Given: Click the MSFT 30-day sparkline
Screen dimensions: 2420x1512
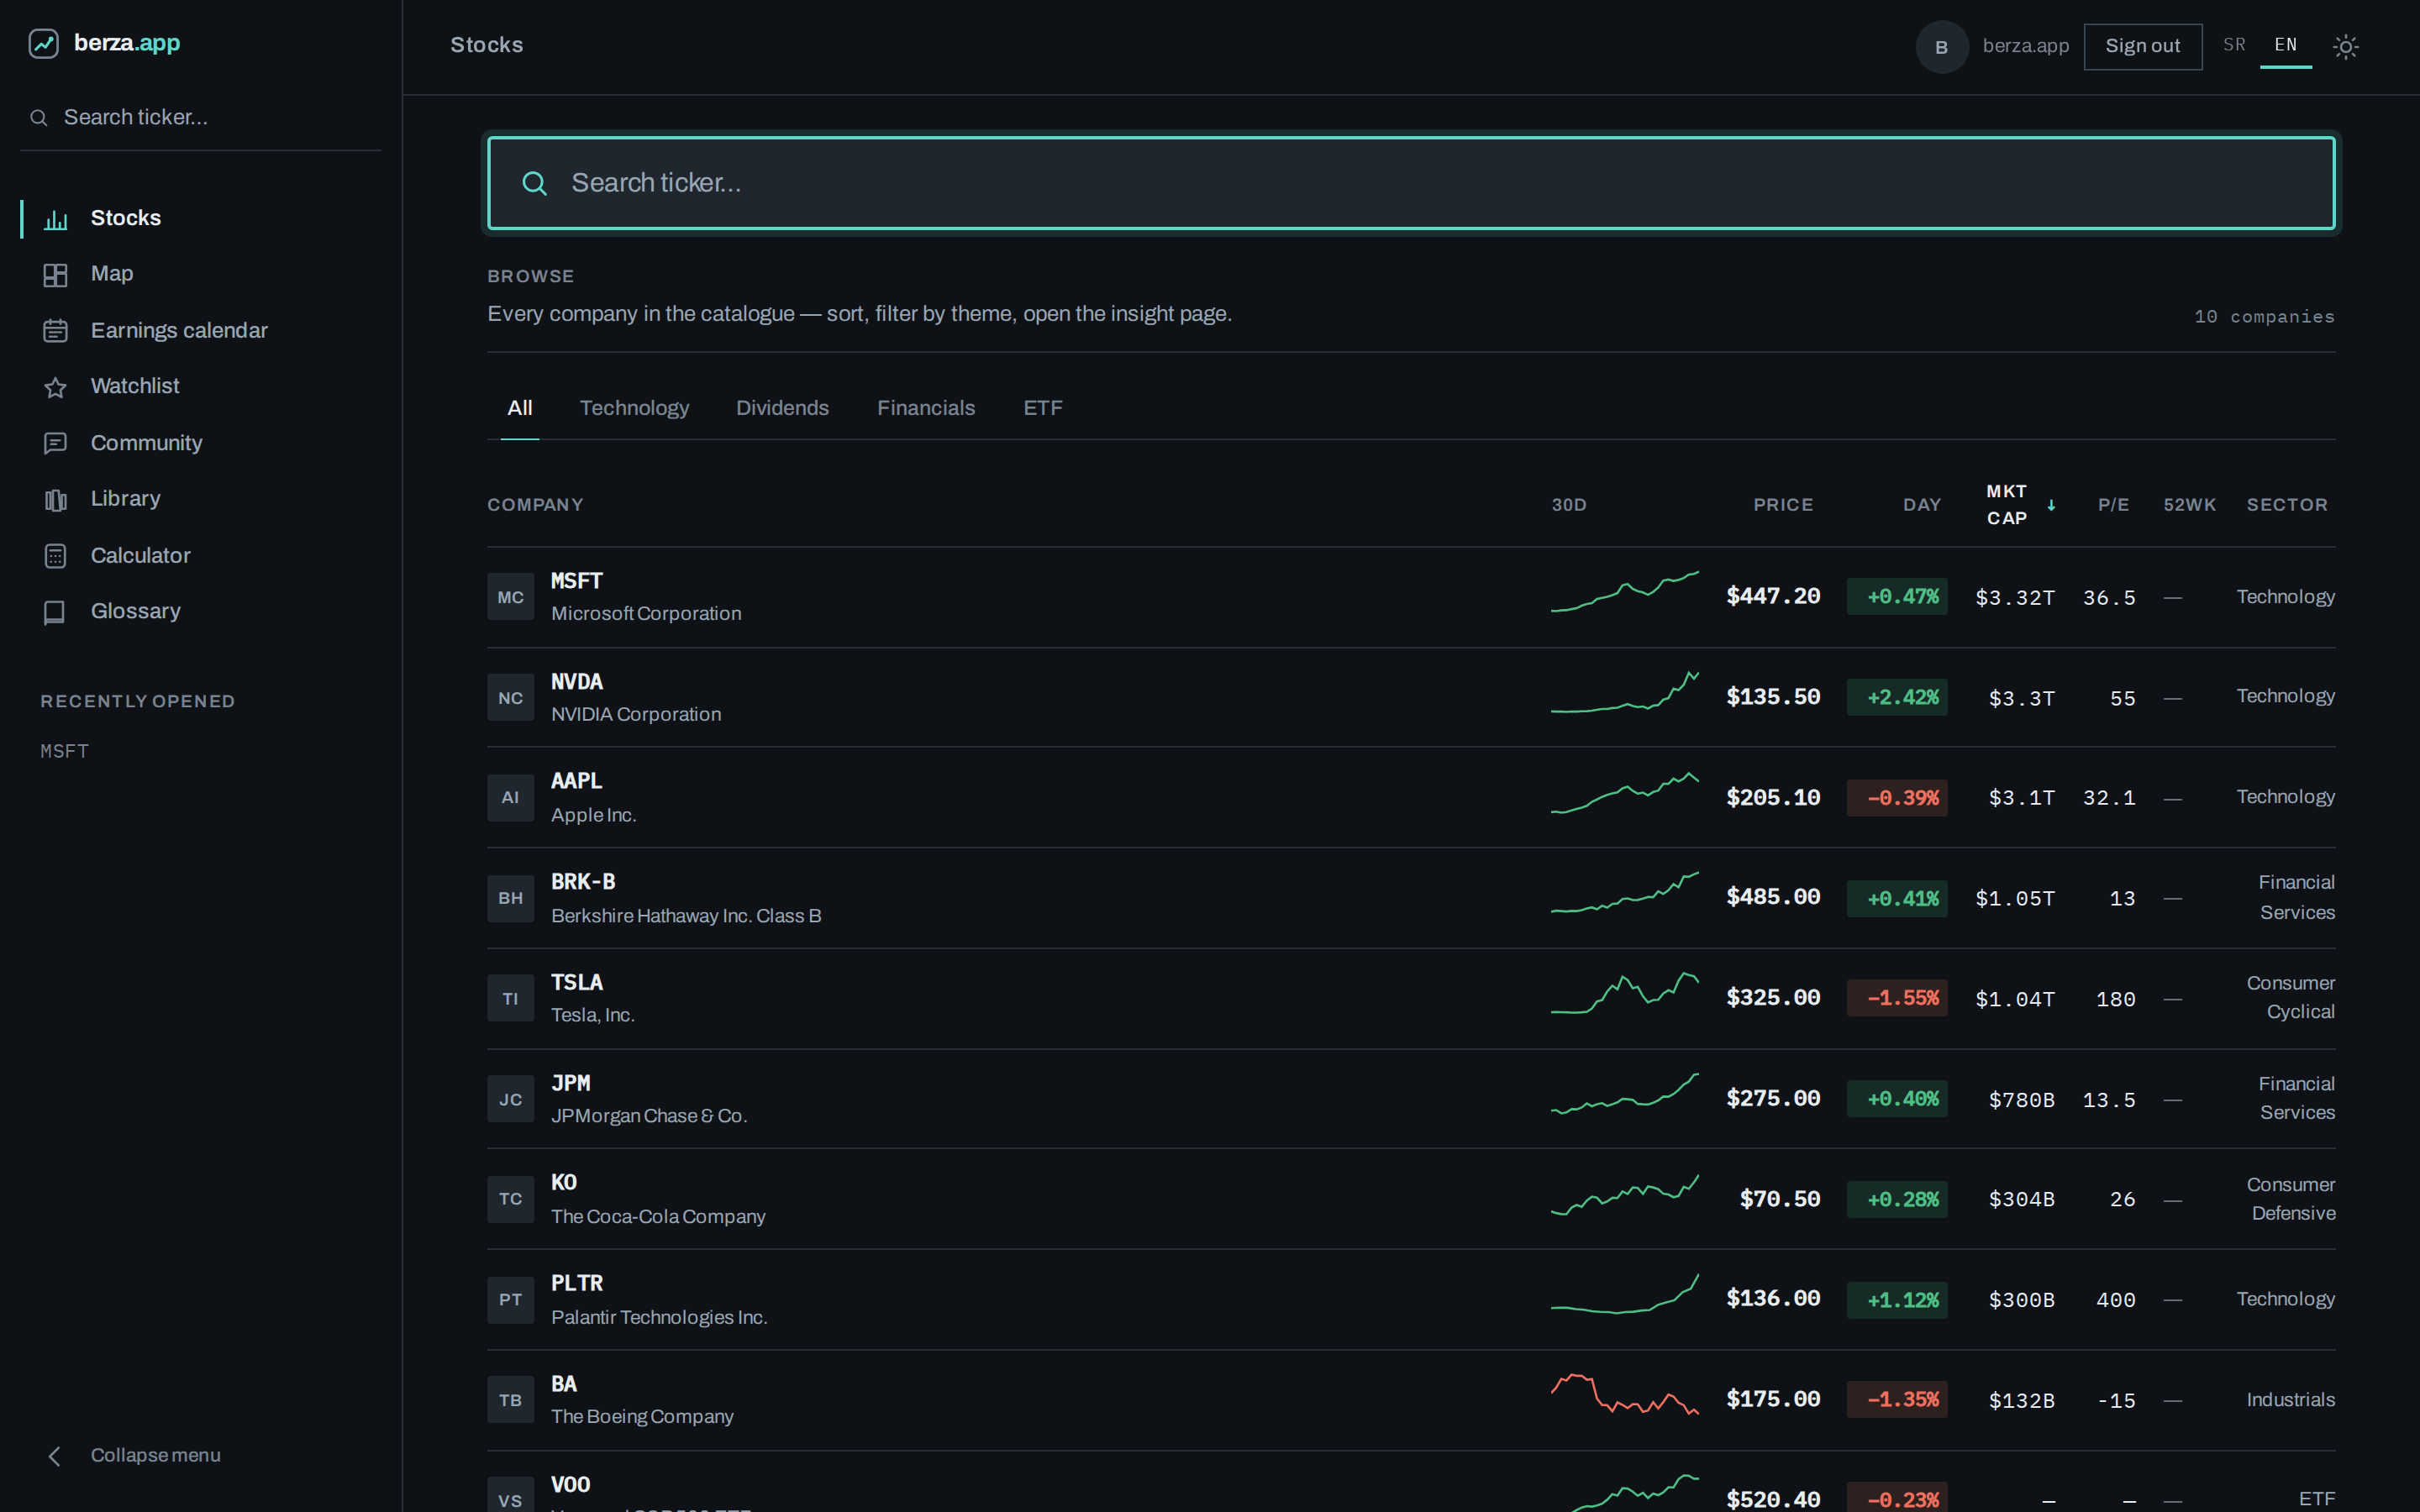Looking at the screenshot, I should 1624,592.
